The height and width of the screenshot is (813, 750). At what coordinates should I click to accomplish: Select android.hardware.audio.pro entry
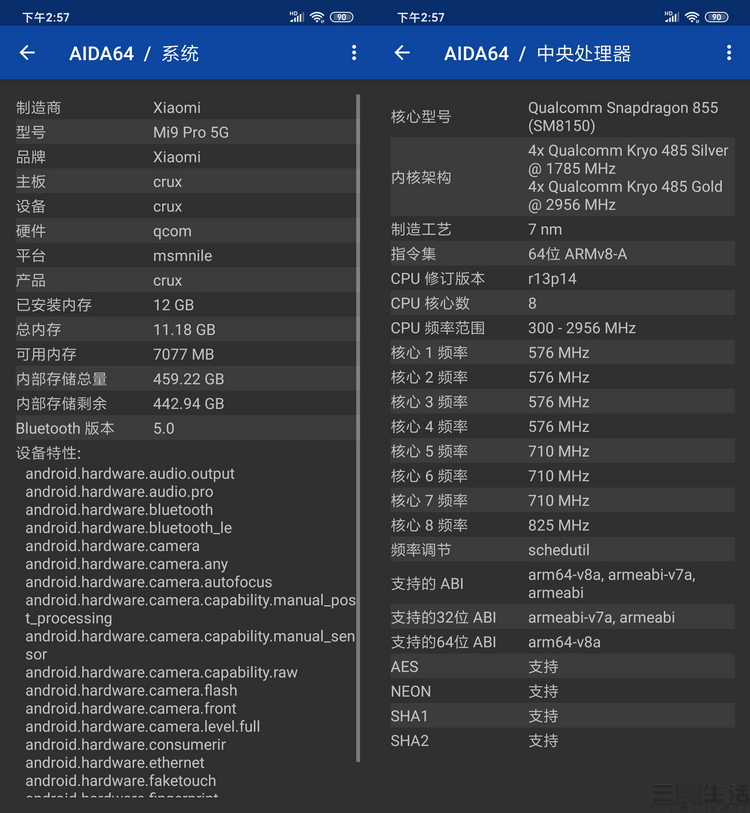(x=119, y=492)
